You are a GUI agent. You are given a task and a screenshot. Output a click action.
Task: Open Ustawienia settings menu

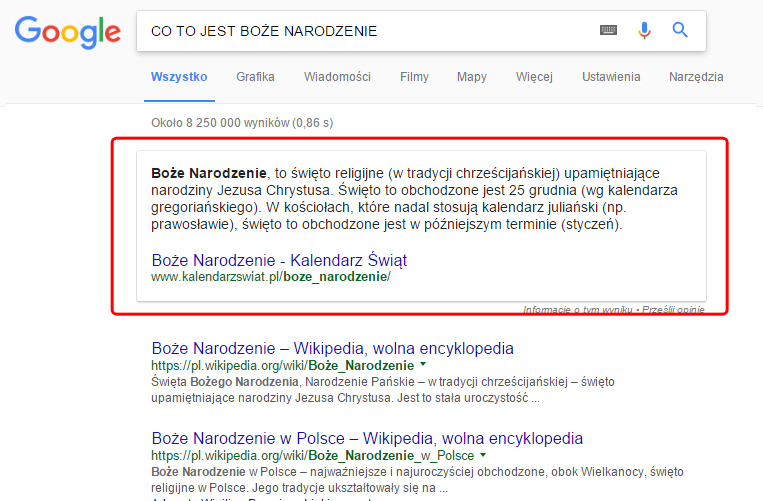pyautogui.click(x=610, y=77)
